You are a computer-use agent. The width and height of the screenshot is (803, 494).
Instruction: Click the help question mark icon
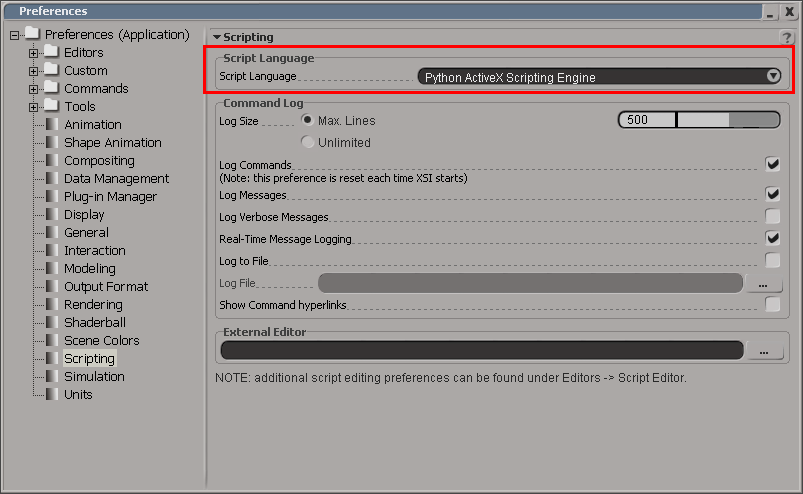click(x=786, y=37)
